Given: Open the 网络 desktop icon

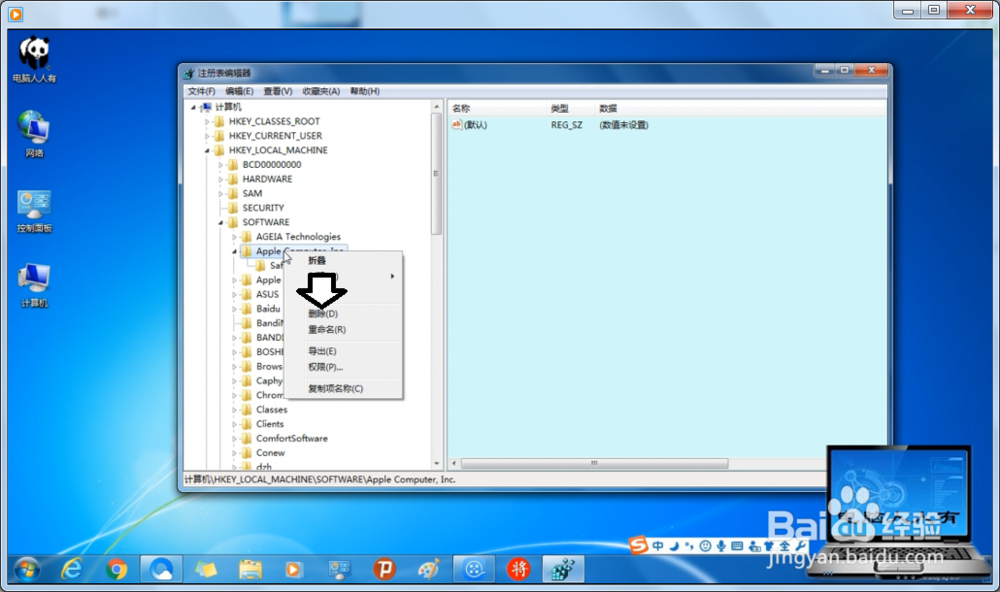Looking at the screenshot, I should click(x=34, y=134).
